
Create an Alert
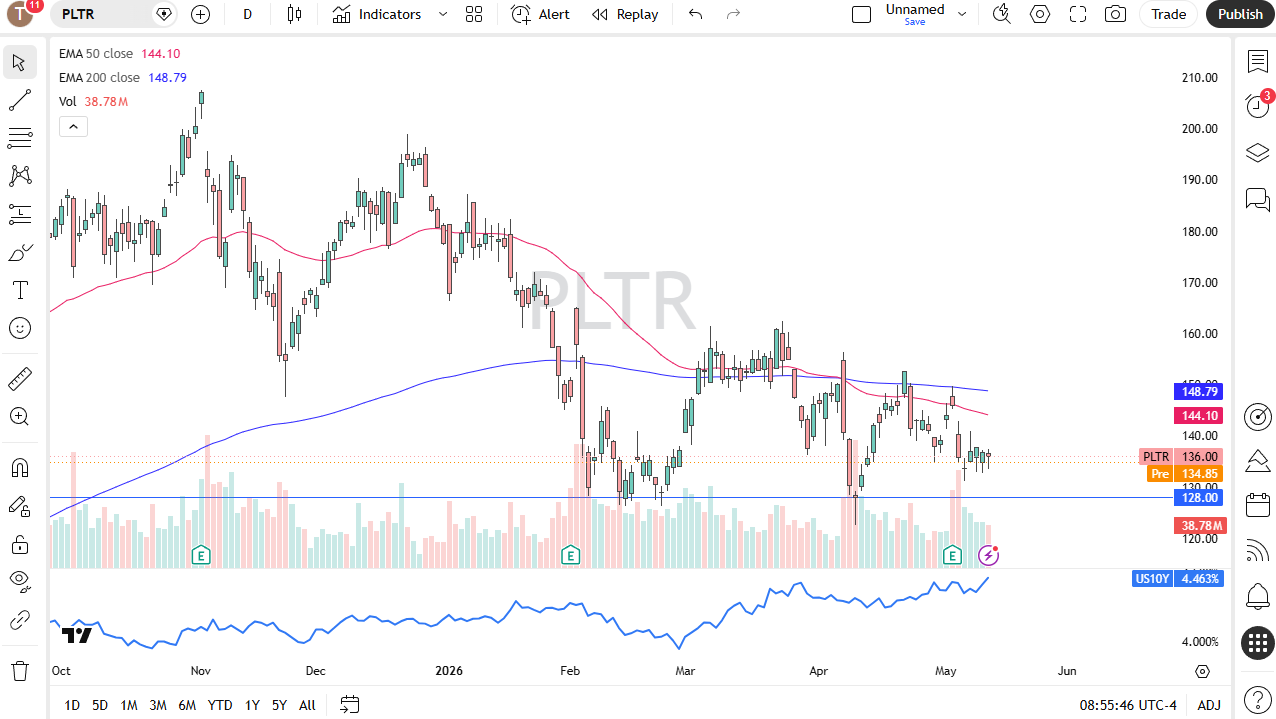click(541, 14)
